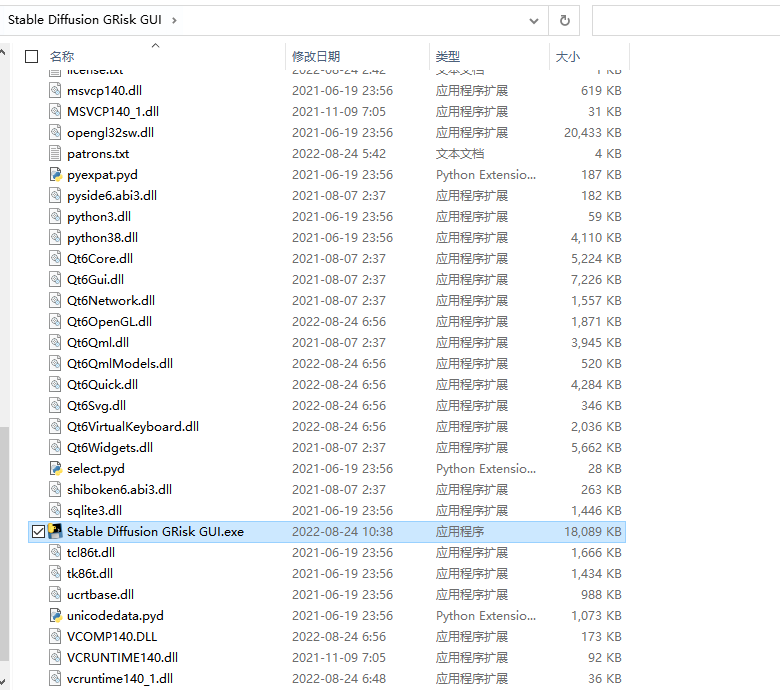Select the pyside6.abi3.dll file icon

coord(55,195)
